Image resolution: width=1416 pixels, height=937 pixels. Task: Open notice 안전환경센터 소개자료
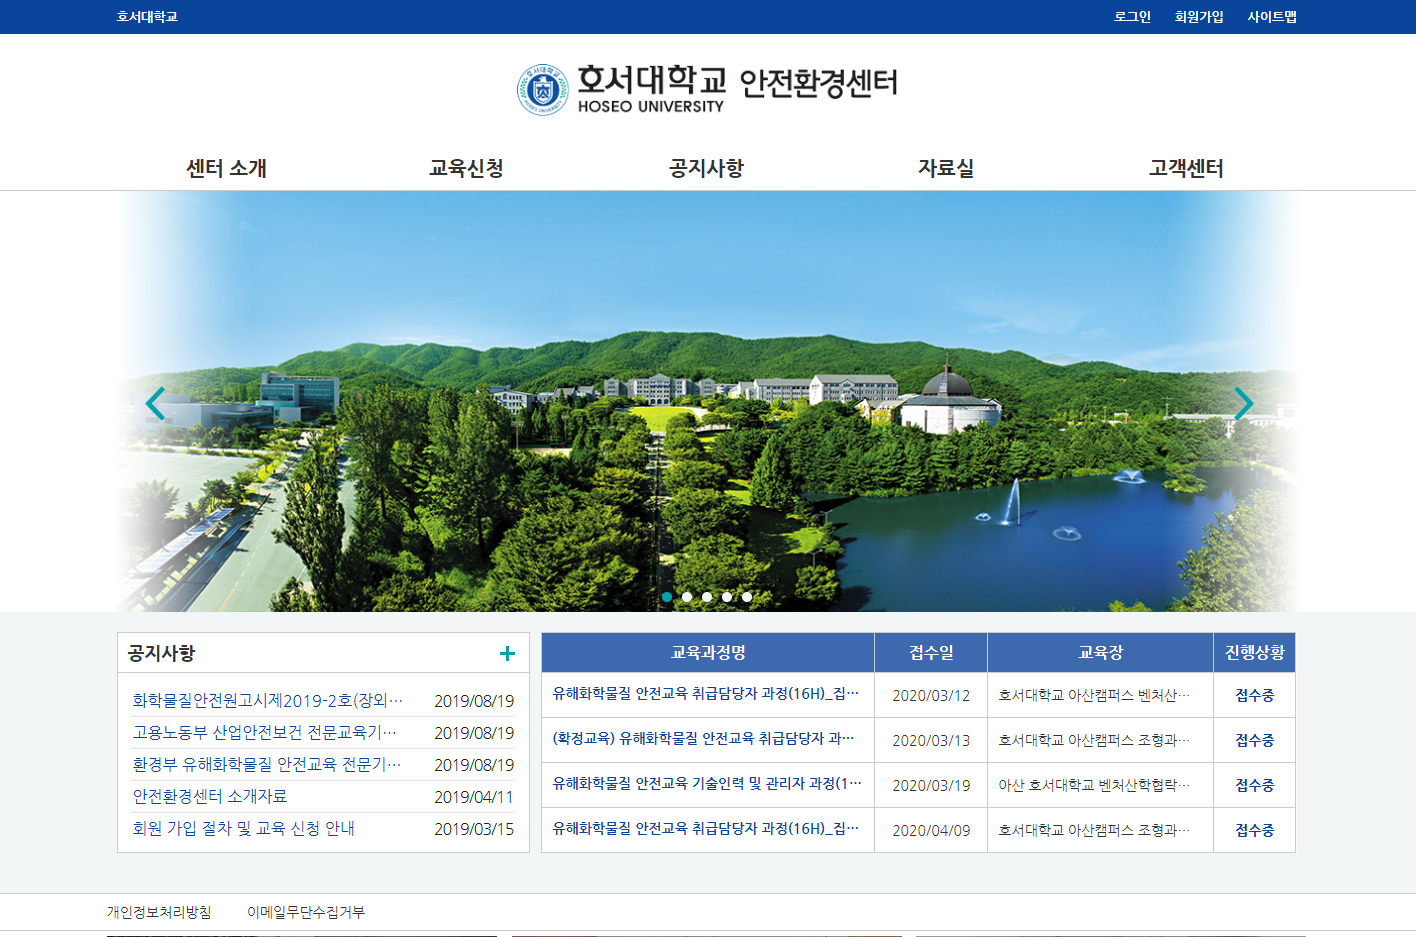(x=210, y=796)
